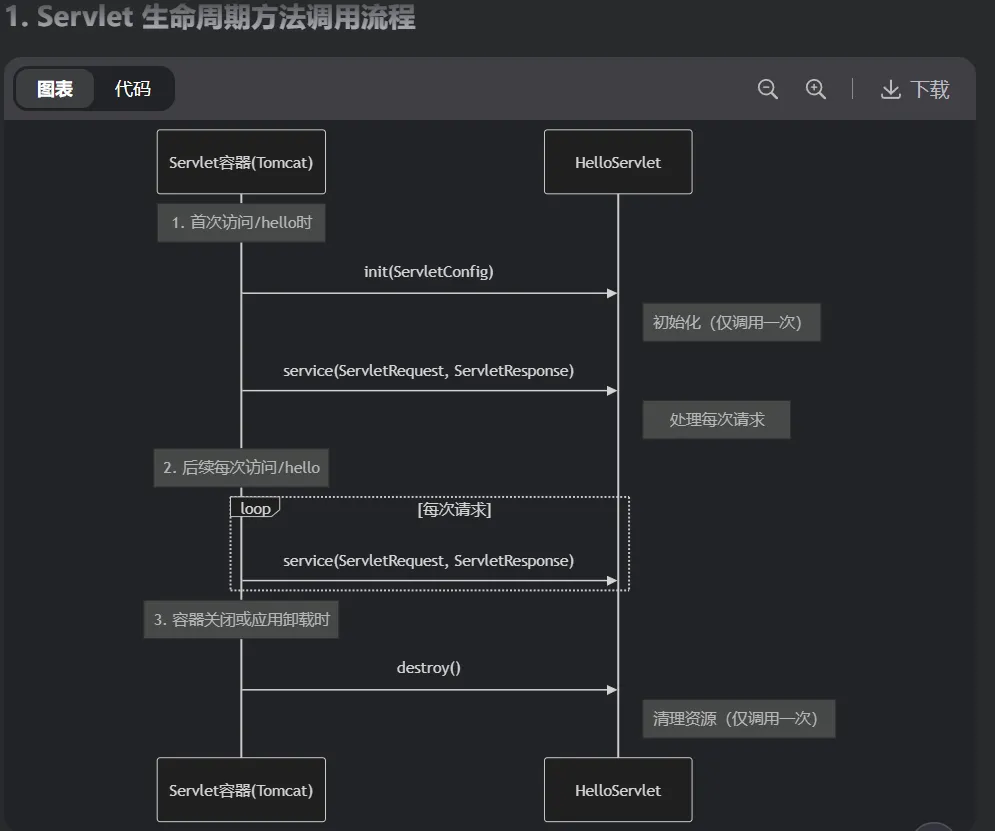Click the 清理资源（仅调用一次）note
Viewport: 995px width, 831px height.
738,719
